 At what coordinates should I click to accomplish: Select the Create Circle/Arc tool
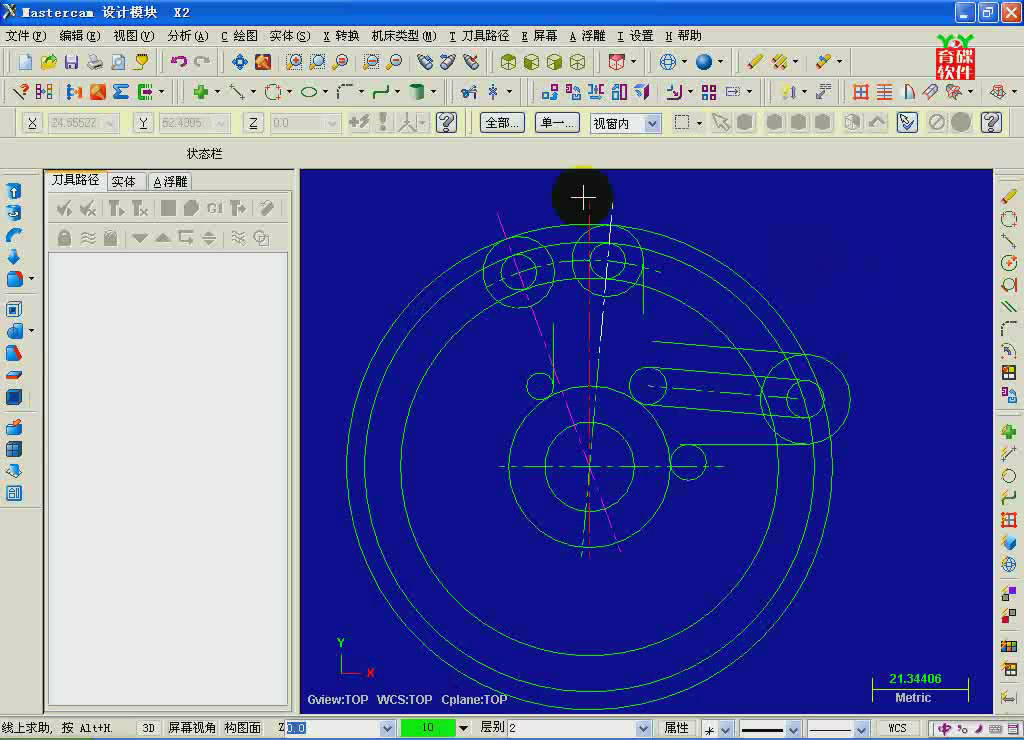[x=273, y=92]
